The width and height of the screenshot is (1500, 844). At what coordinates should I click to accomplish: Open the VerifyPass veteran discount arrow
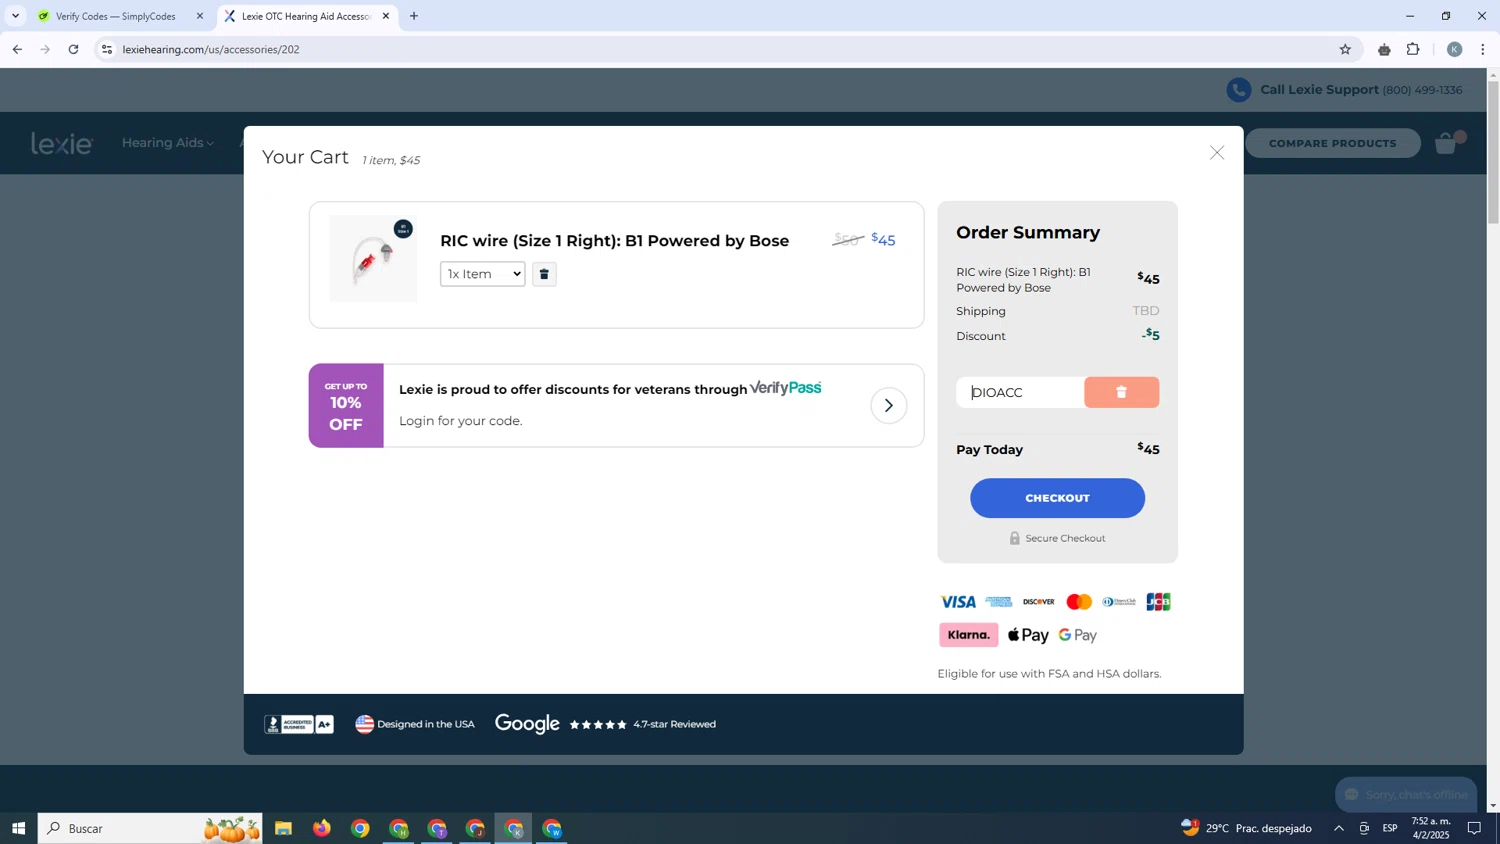click(x=888, y=405)
